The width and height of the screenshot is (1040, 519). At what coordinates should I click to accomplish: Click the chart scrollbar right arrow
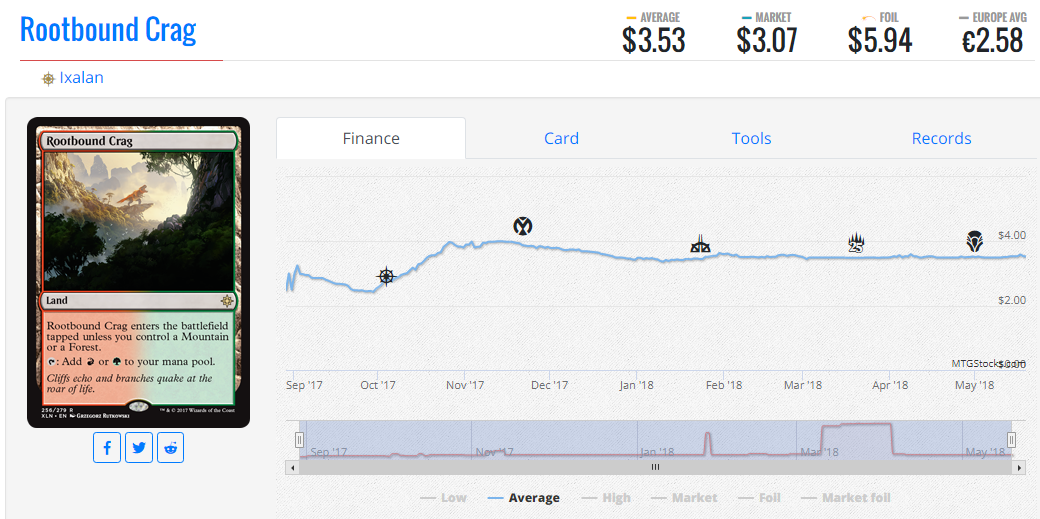[x=1019, y=467]
